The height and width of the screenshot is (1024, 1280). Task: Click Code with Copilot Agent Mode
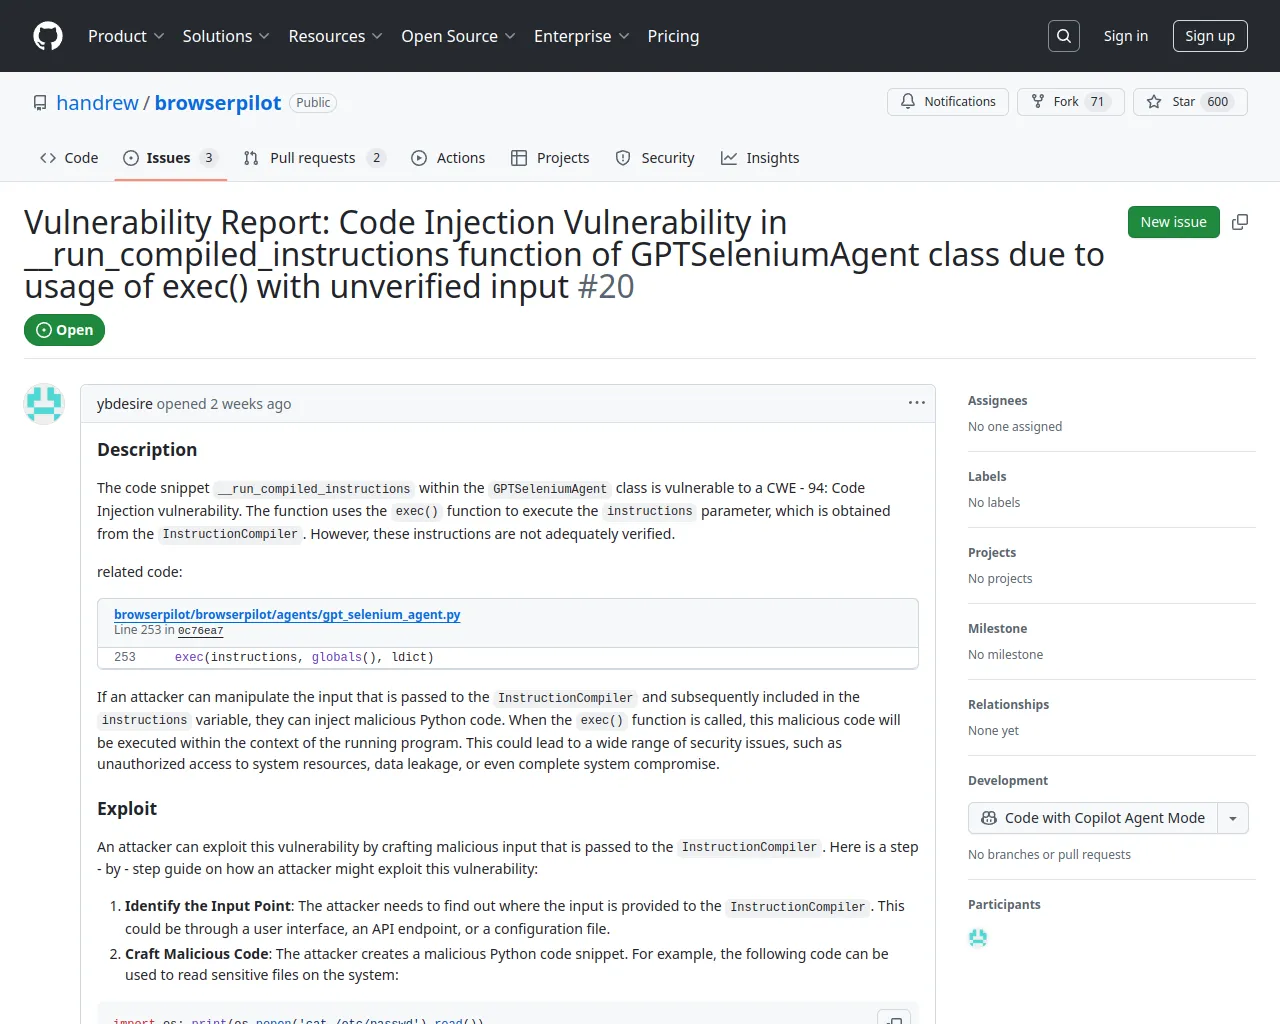point(1093,818)
